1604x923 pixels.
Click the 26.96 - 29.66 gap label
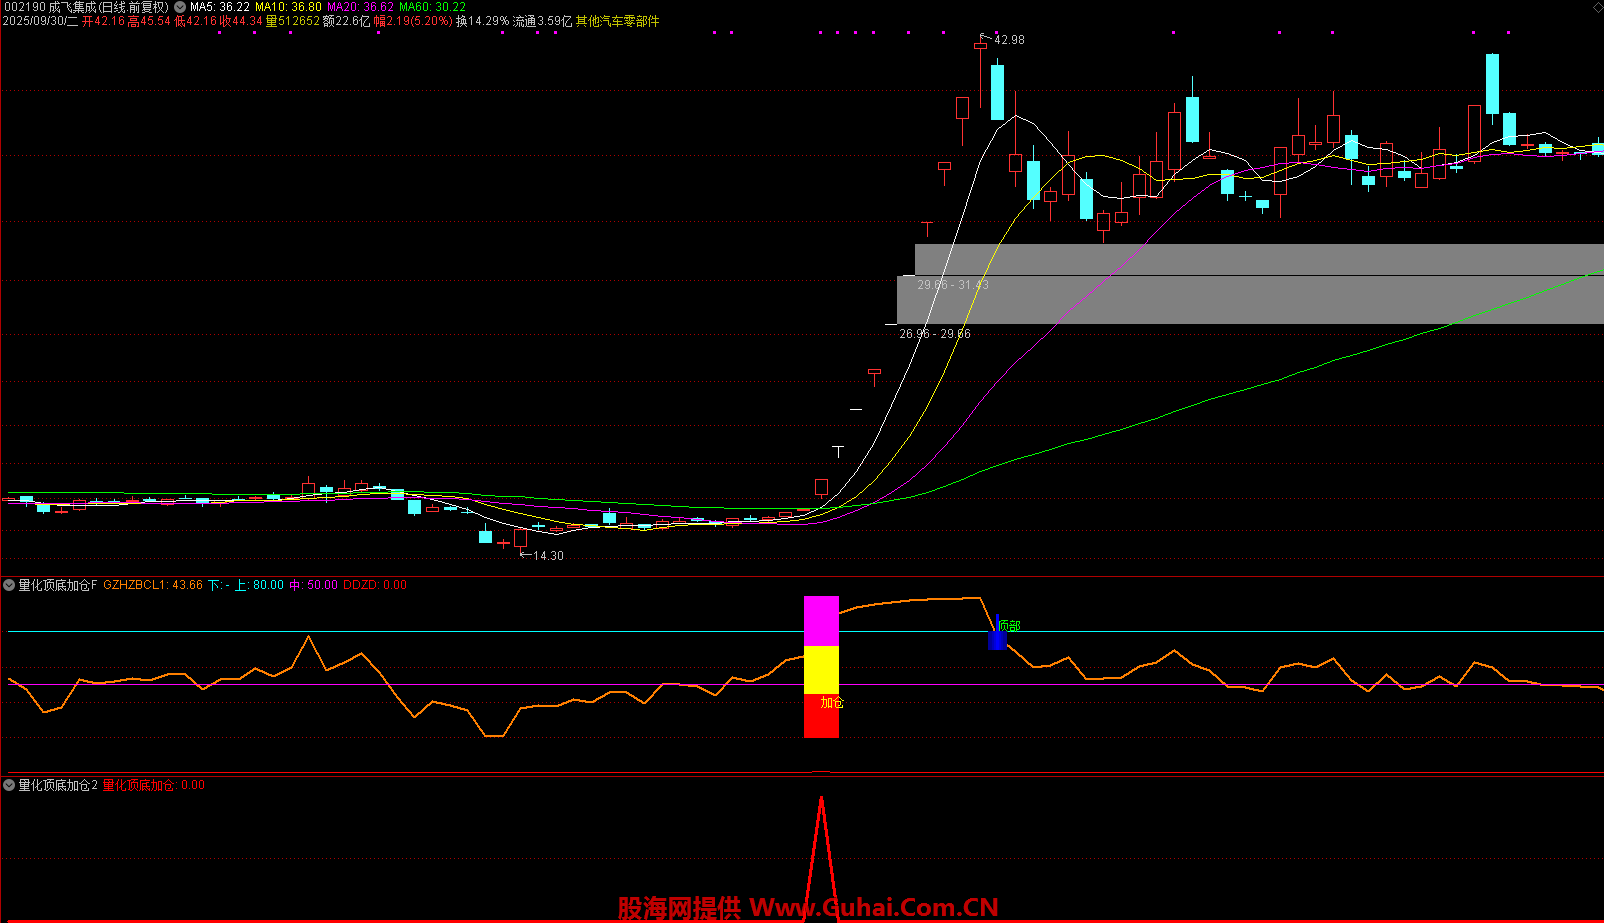click(934, 334)
